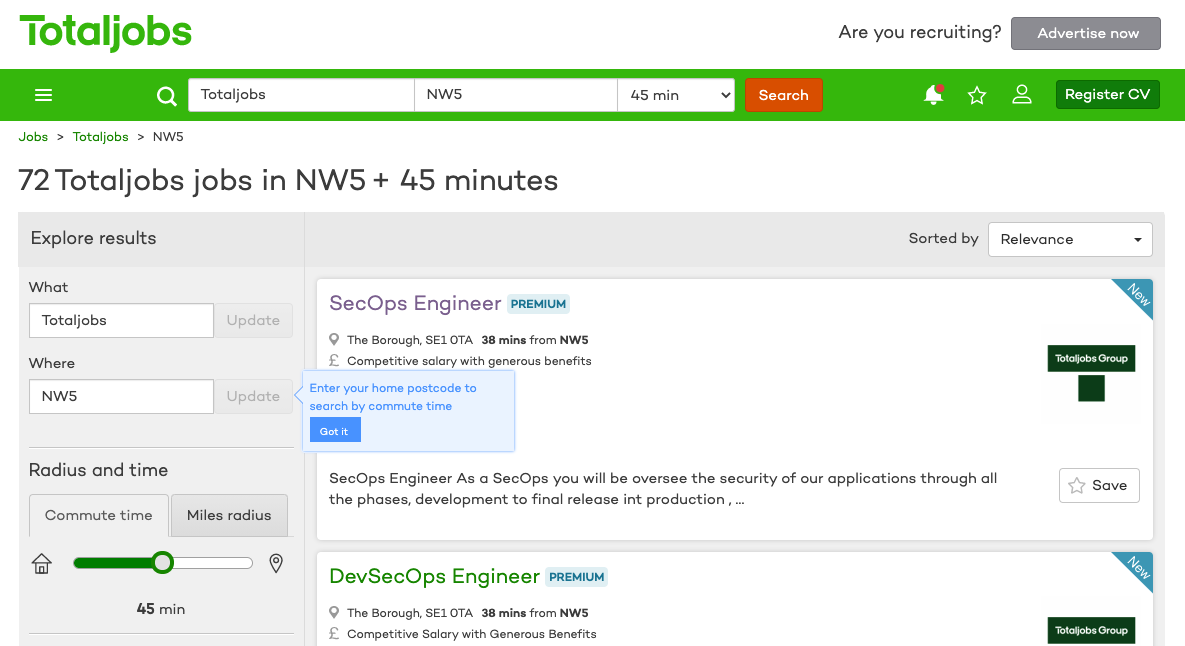Viewport: 1185px width, 646px height.
Task: Click the NW5 location field in top search bar
Action: pos(515,95)
